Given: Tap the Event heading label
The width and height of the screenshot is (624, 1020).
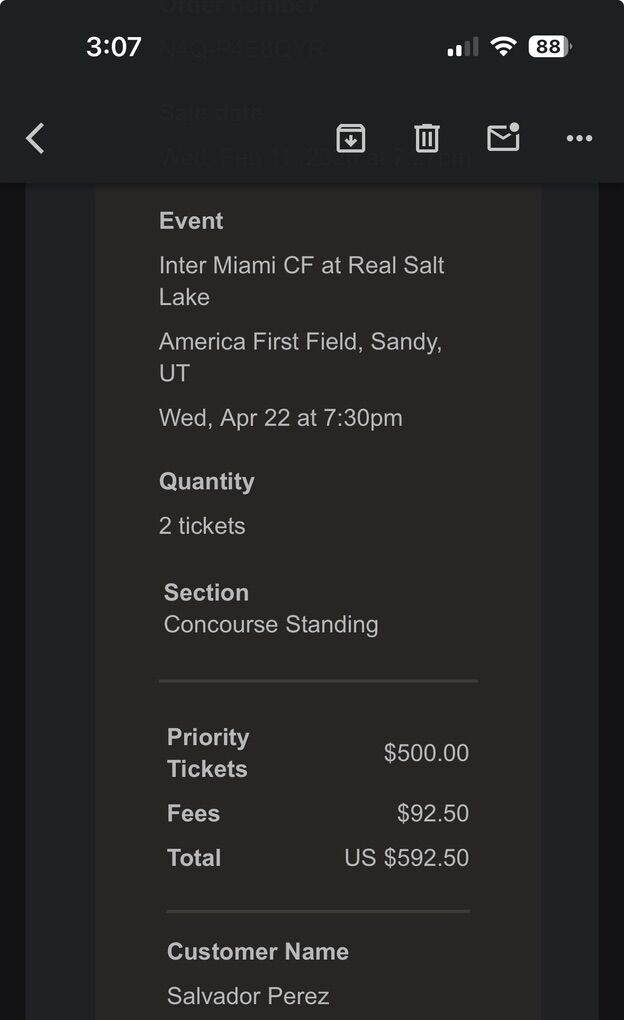Looking at the screenshot, I should click(191, 221).
